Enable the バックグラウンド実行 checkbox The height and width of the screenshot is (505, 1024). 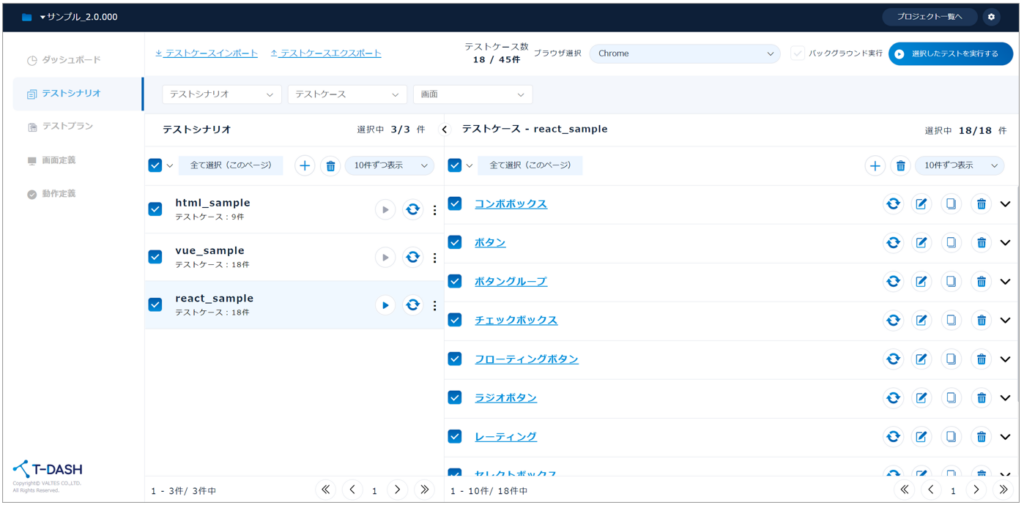coord(797,53)
